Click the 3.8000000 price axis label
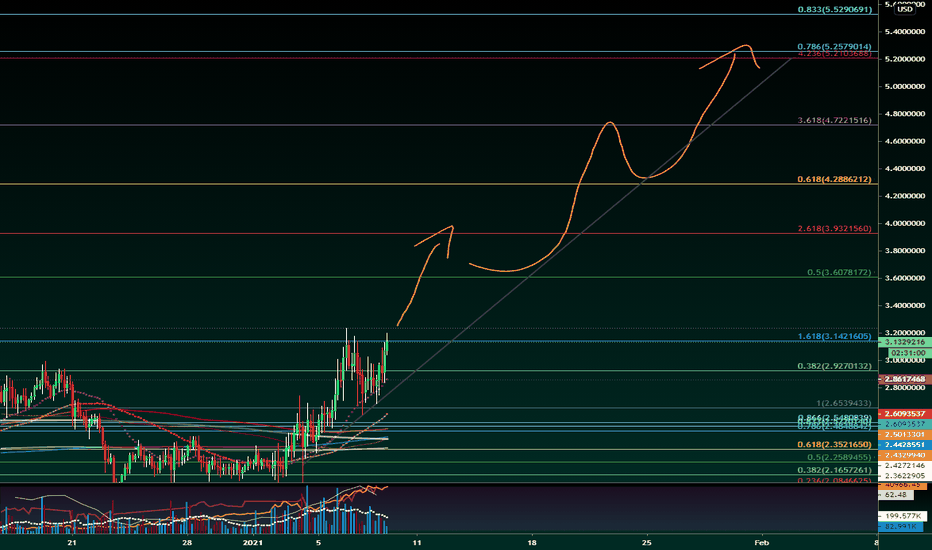The height and width of the screenshot is (550, 932). click(905, 251)
